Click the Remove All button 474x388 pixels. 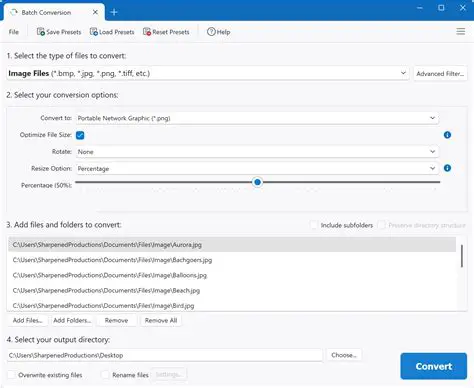click(161, 320)
